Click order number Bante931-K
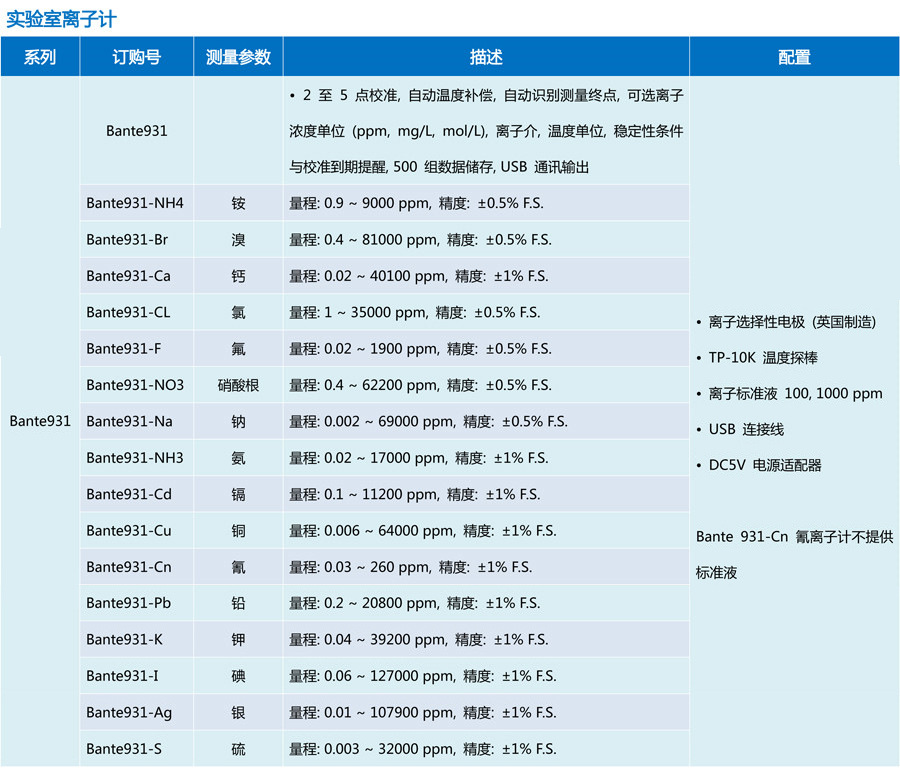The width and height of the screenshot is (900, 768). pos(125,639)
